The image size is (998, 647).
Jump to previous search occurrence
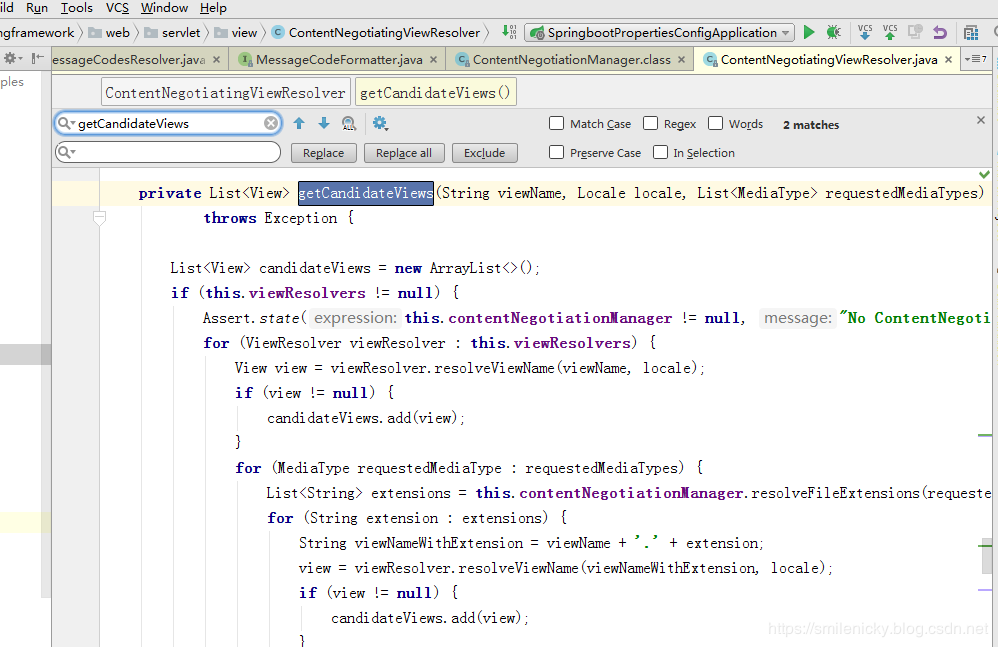(299, 123)
